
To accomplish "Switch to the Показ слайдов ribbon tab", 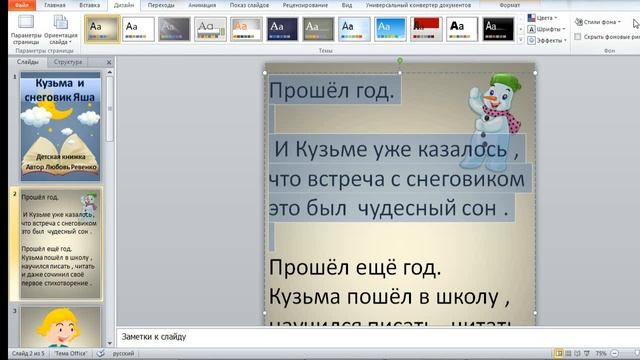I will (x=249, y=5).
